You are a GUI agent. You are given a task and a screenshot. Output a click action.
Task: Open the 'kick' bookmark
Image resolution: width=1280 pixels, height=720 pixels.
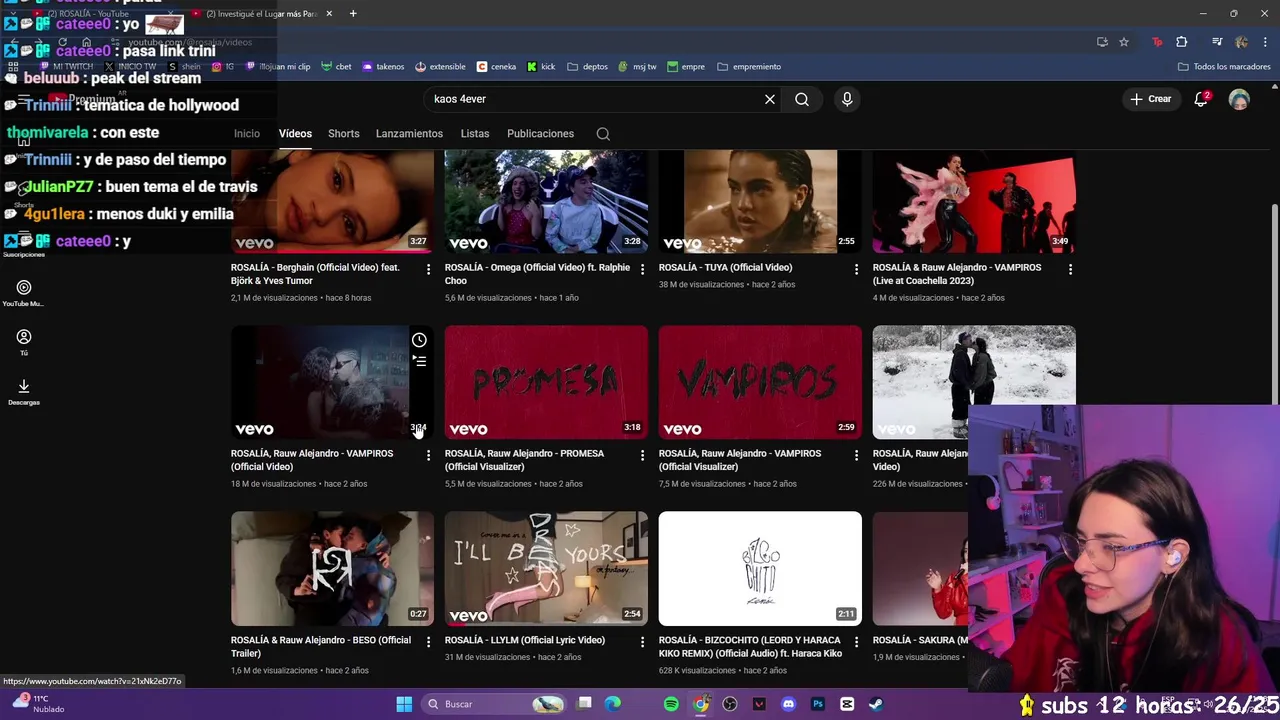(541, 67)
